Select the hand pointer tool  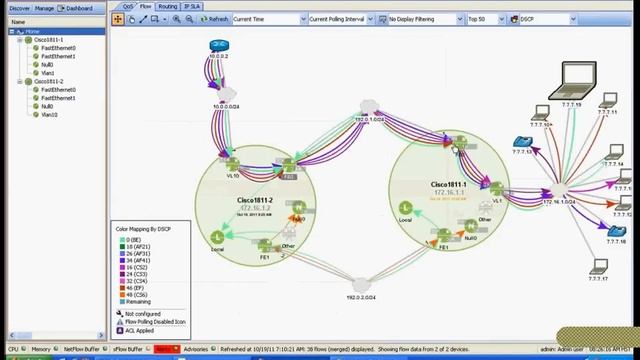[x=131, y=19]
